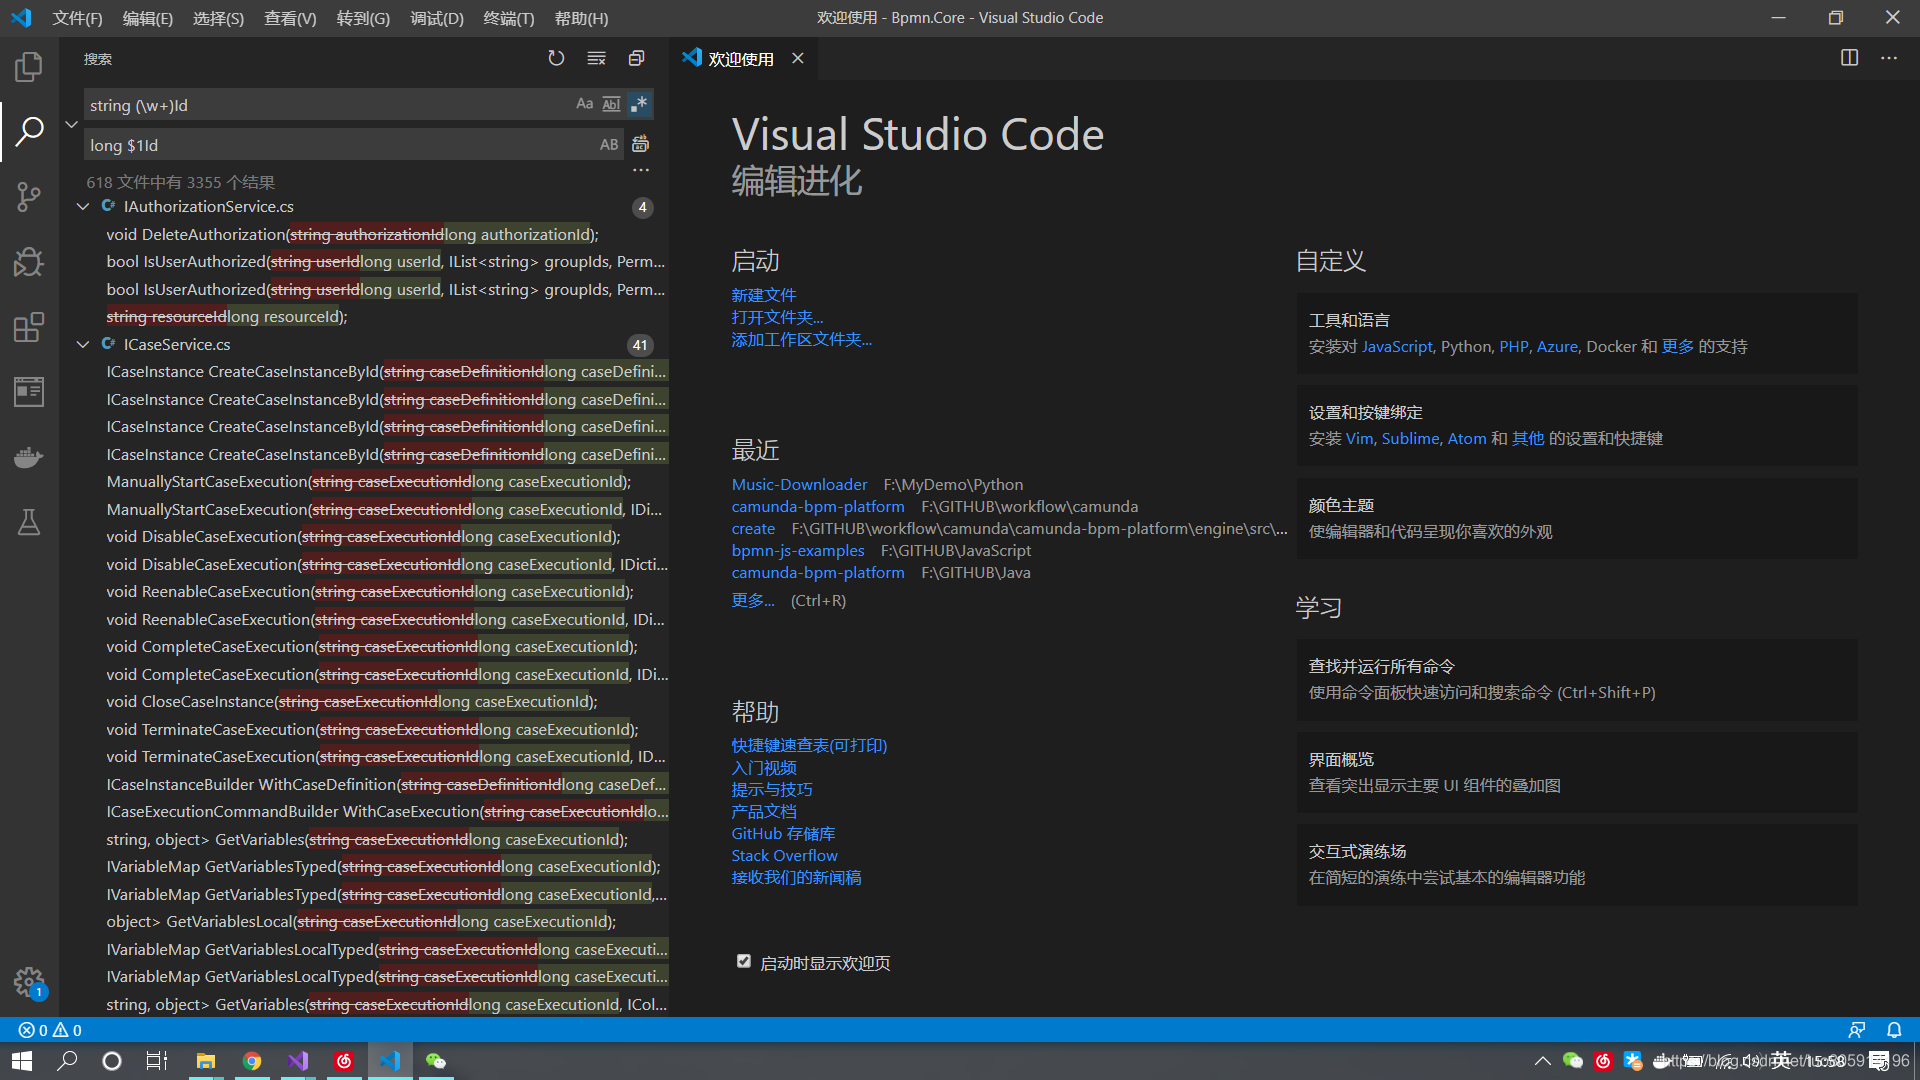This screenshot has height=1080, width=1920.
Task: Toggle Use Regular Expression option
Action: coord(639,104)
